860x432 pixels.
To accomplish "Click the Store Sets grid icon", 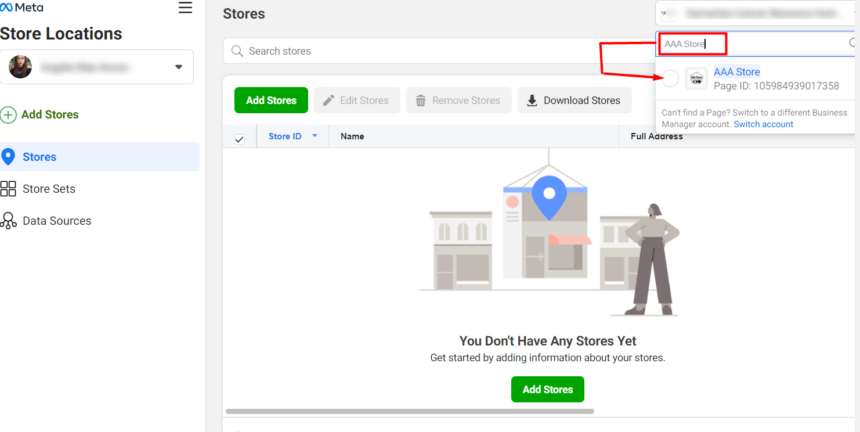I will point(8,189).
